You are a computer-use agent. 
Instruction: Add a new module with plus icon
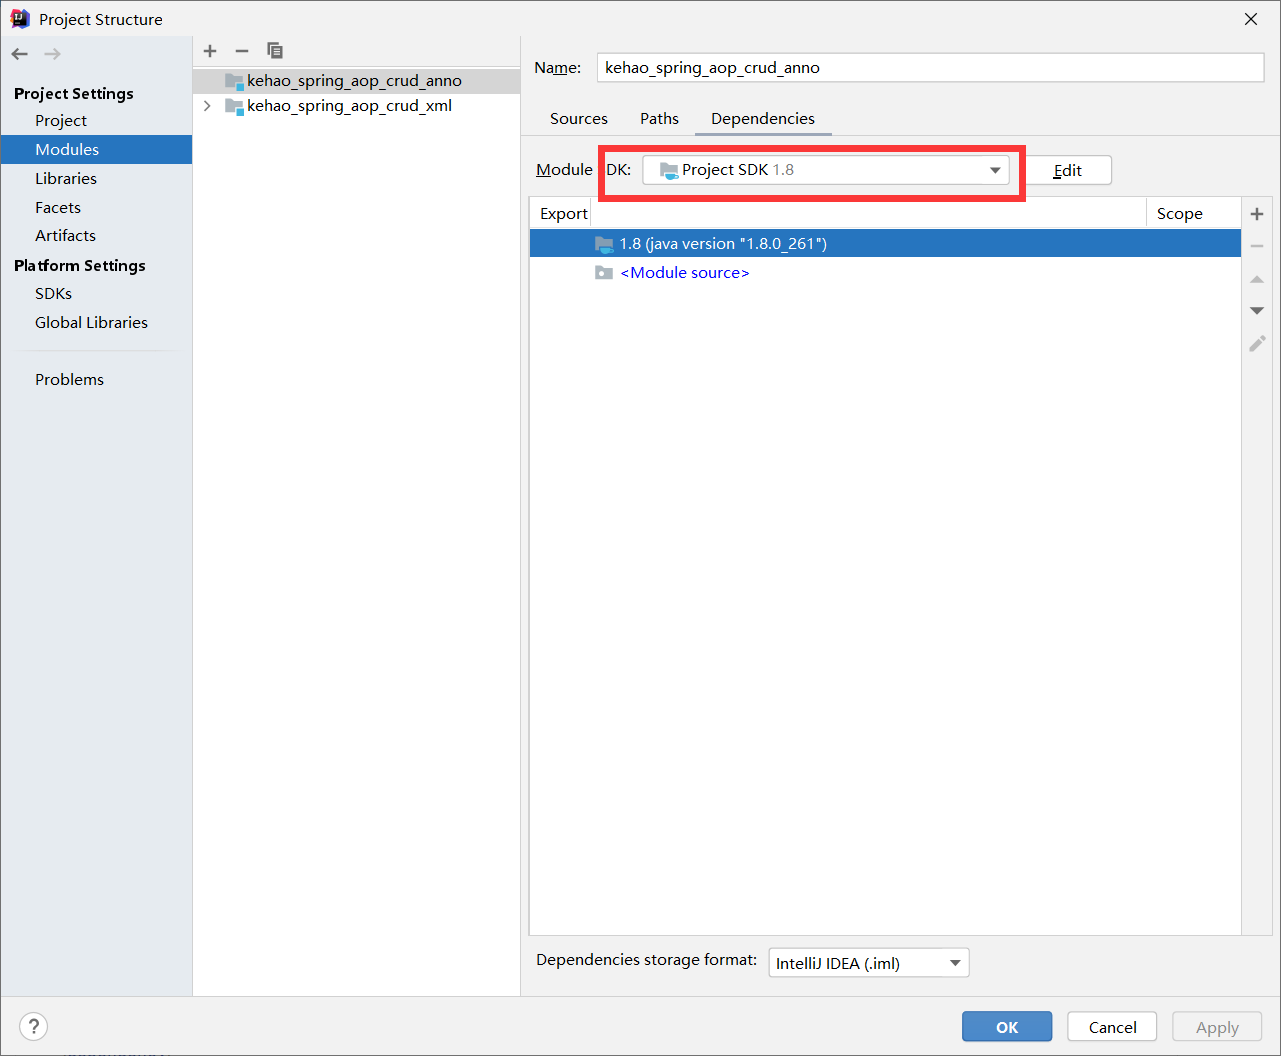tap(210, 51)
